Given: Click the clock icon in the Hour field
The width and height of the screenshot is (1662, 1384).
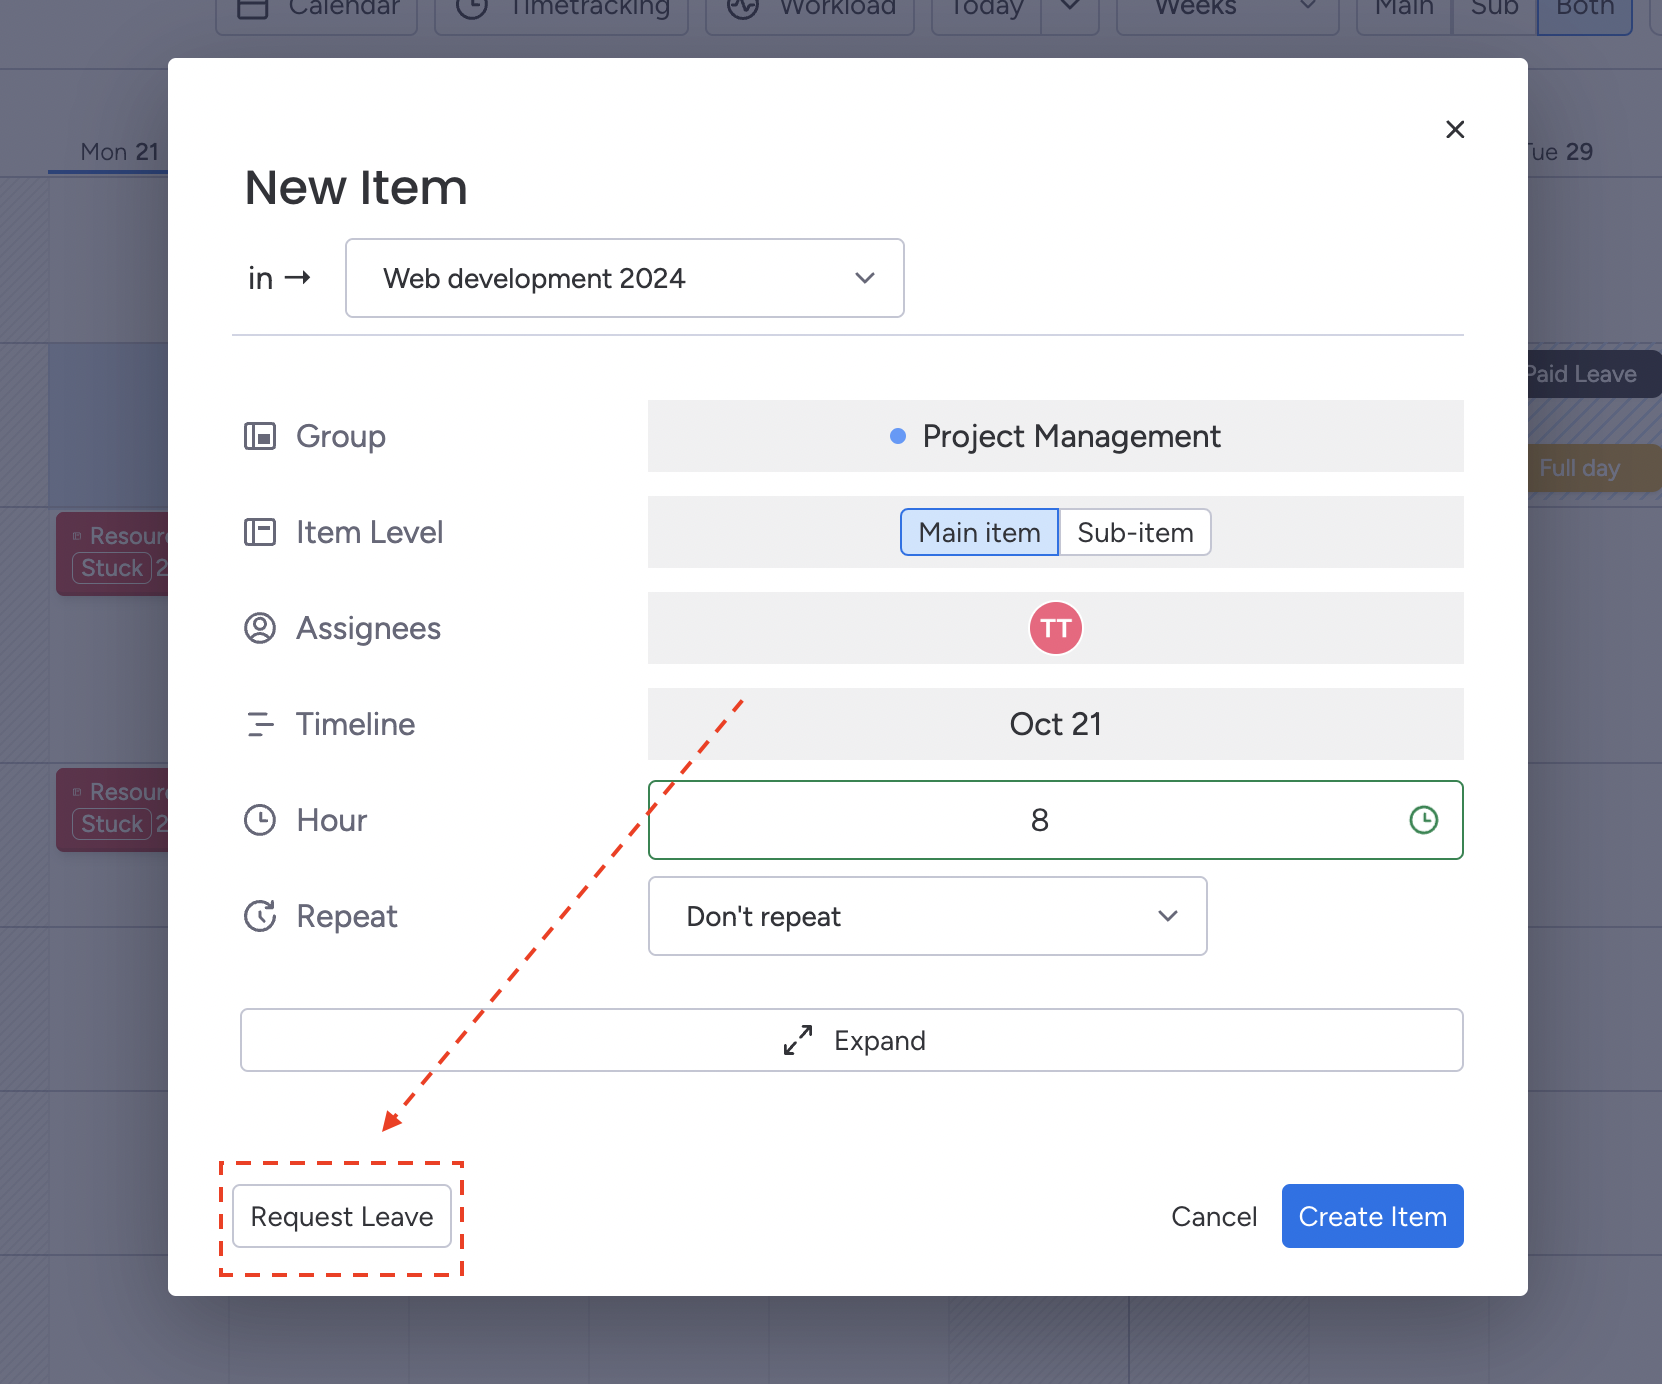Looking at the screenshot, I should pos(1423,820).
